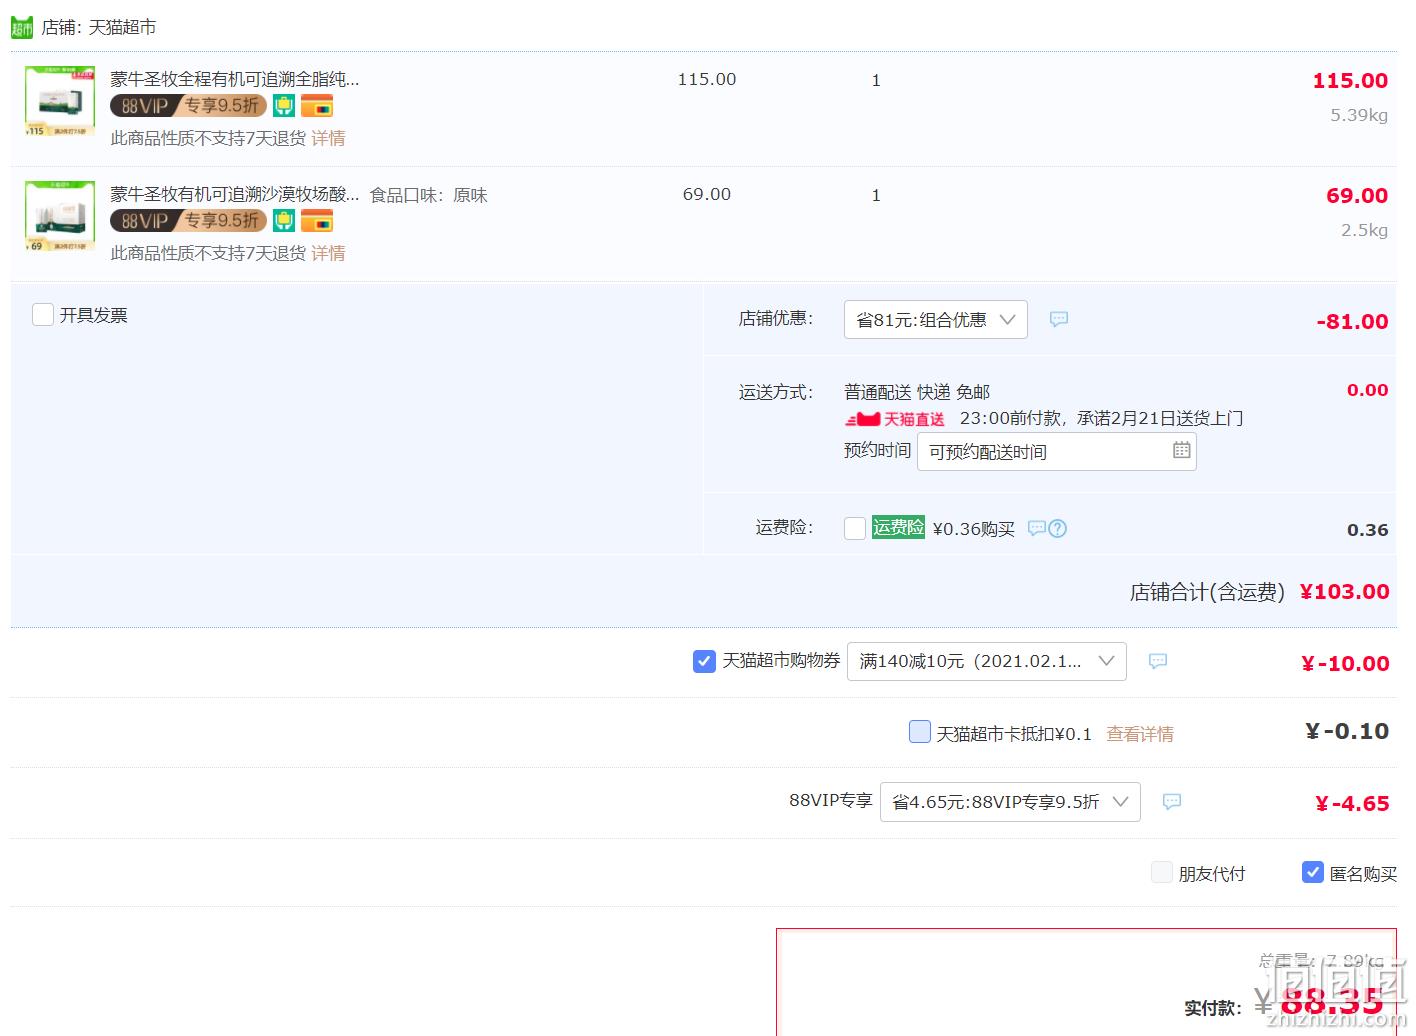
Task: Open product title 蒙牛圣牧有机可追溯沙漠牧场酸
Action: click(x=234, y=194)
